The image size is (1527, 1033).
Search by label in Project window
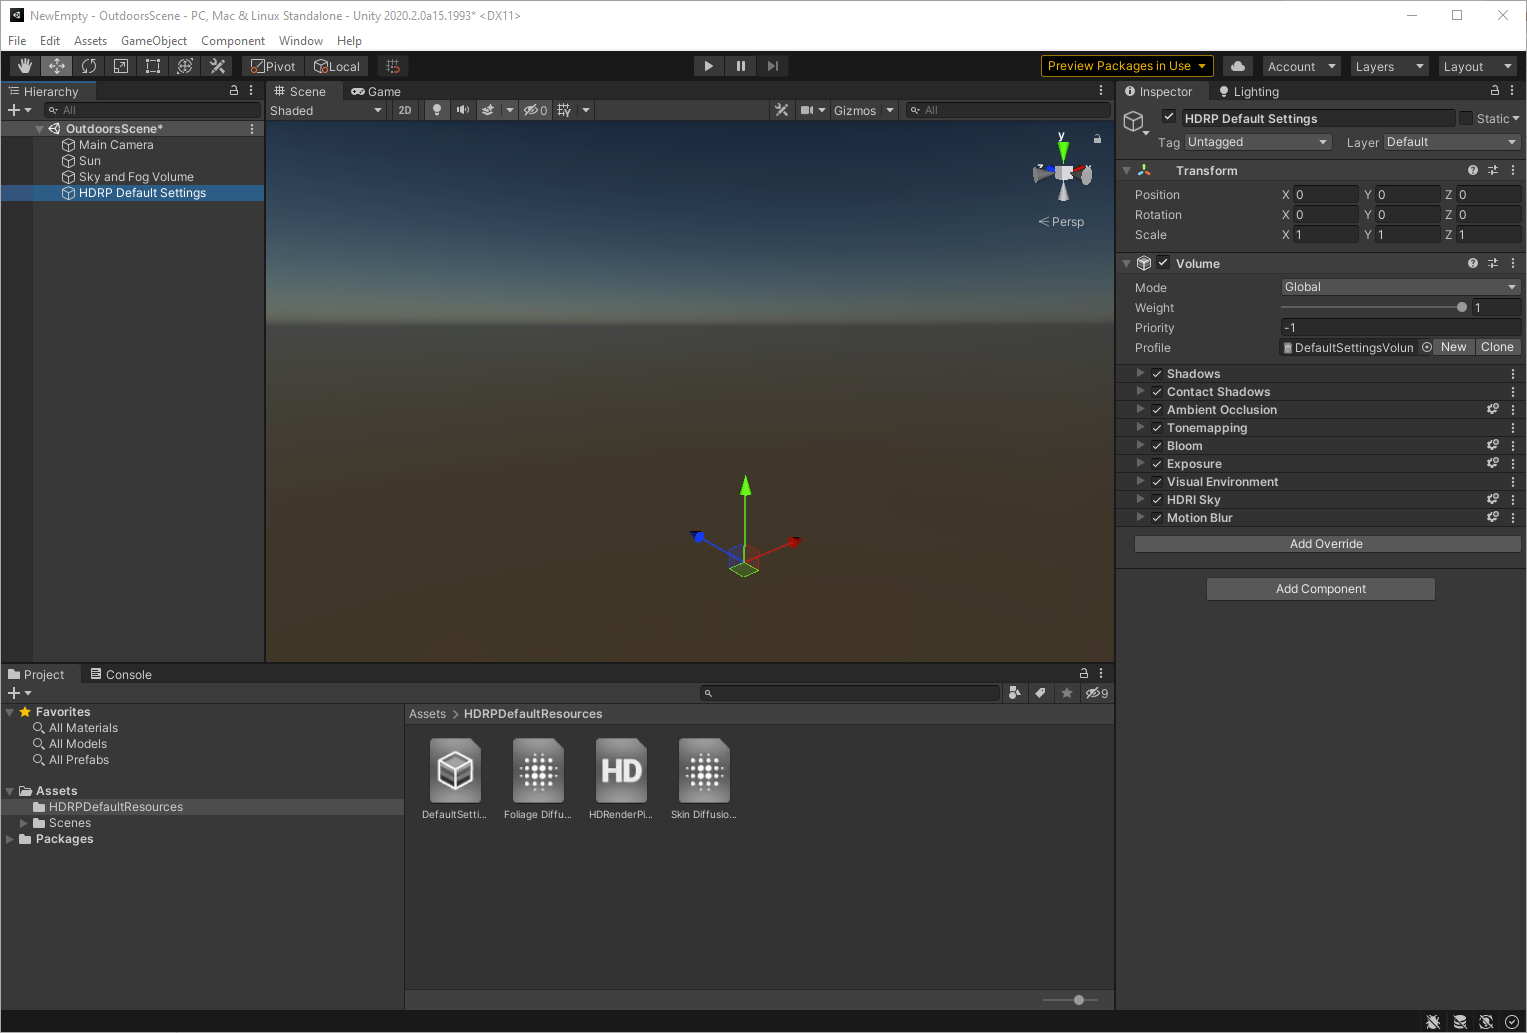(x=1041, y=693)
